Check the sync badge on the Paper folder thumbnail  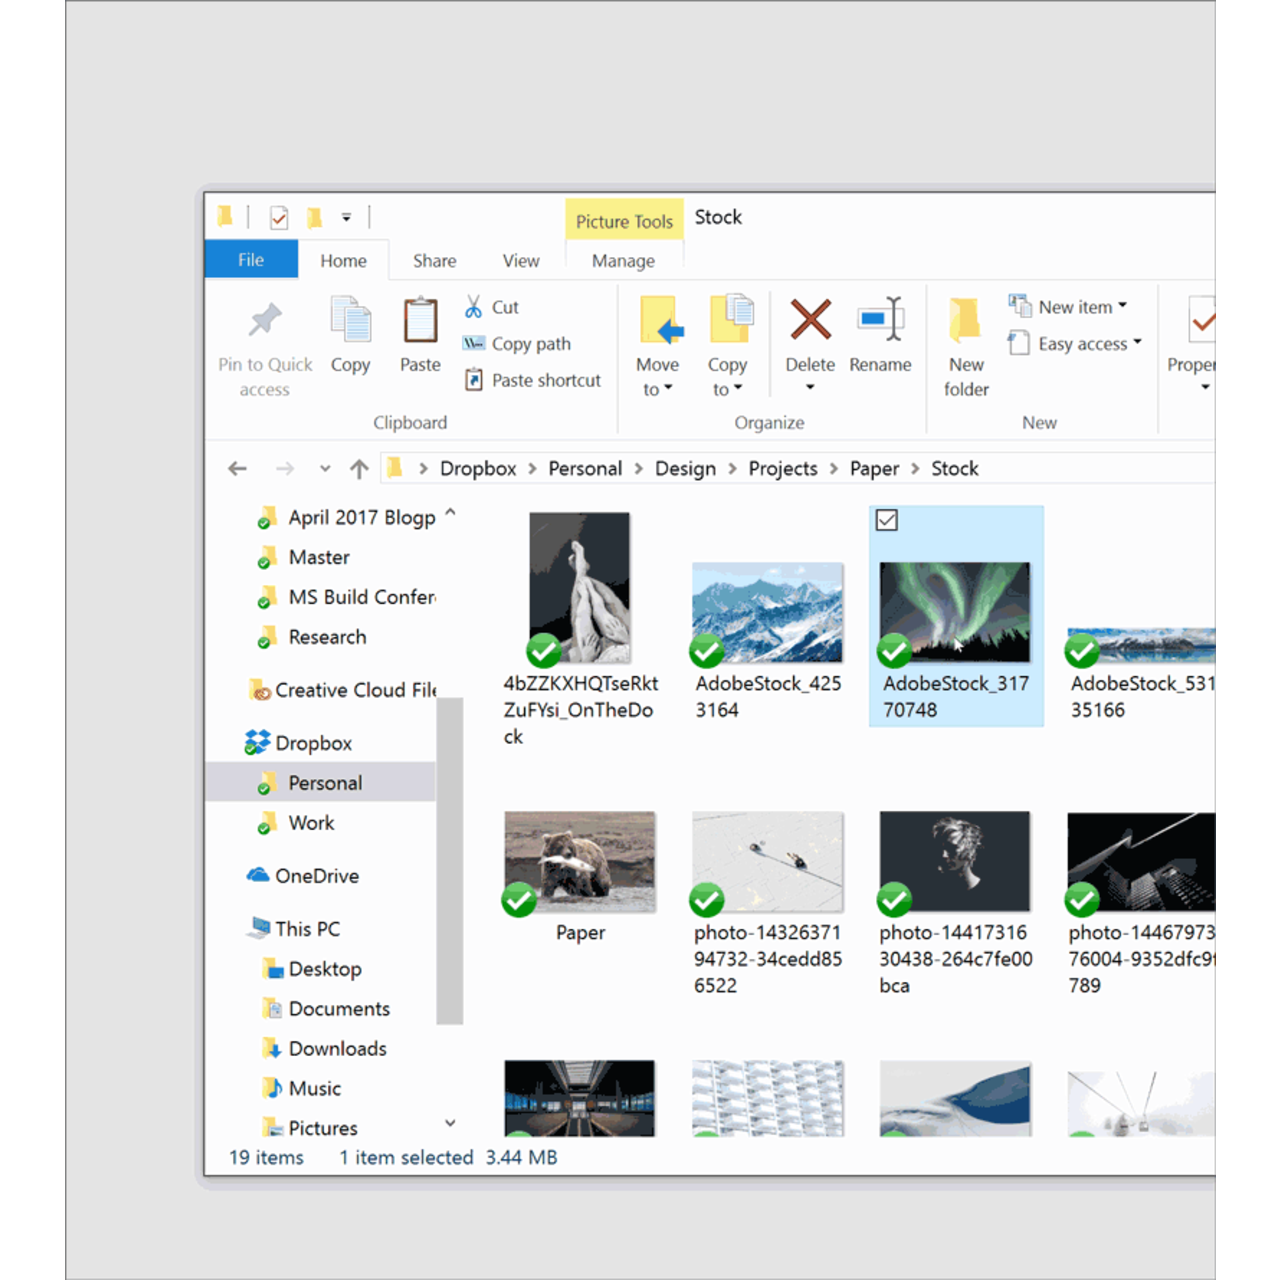point(518,901)
